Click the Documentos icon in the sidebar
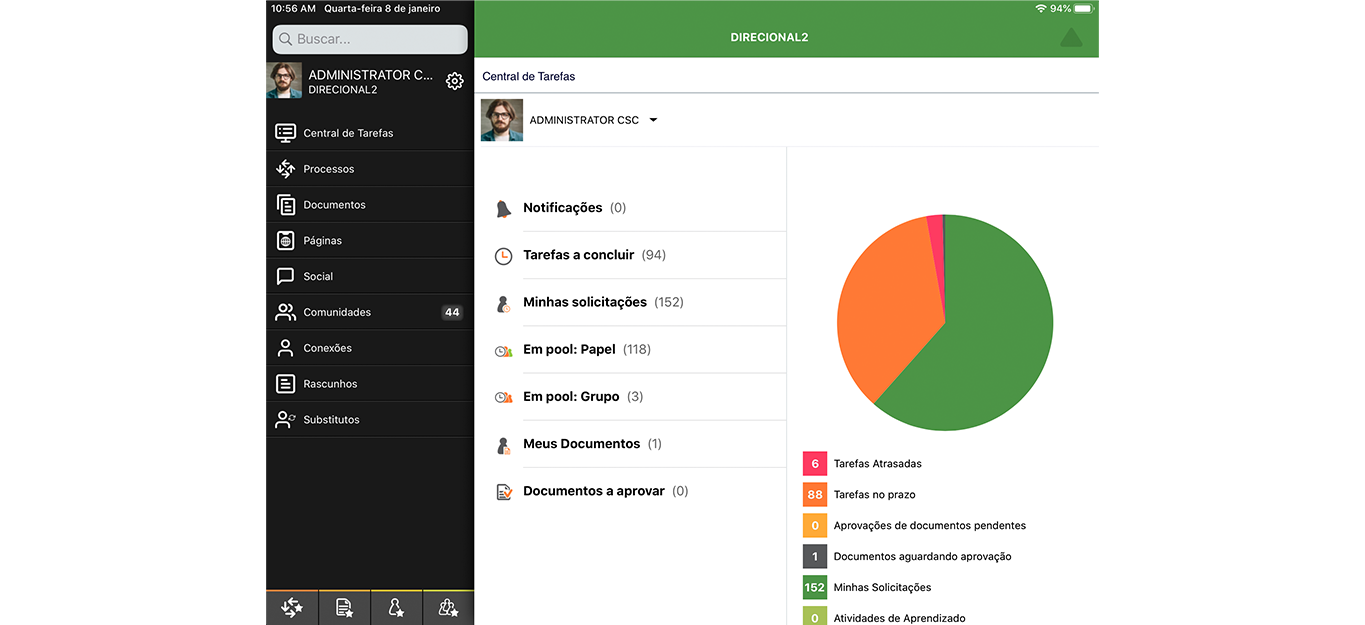1365x625 pixels. click(x=286, y=205)
